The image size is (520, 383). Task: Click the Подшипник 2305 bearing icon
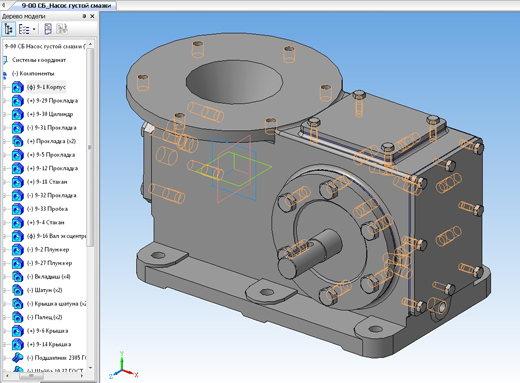tap(17, 358)
